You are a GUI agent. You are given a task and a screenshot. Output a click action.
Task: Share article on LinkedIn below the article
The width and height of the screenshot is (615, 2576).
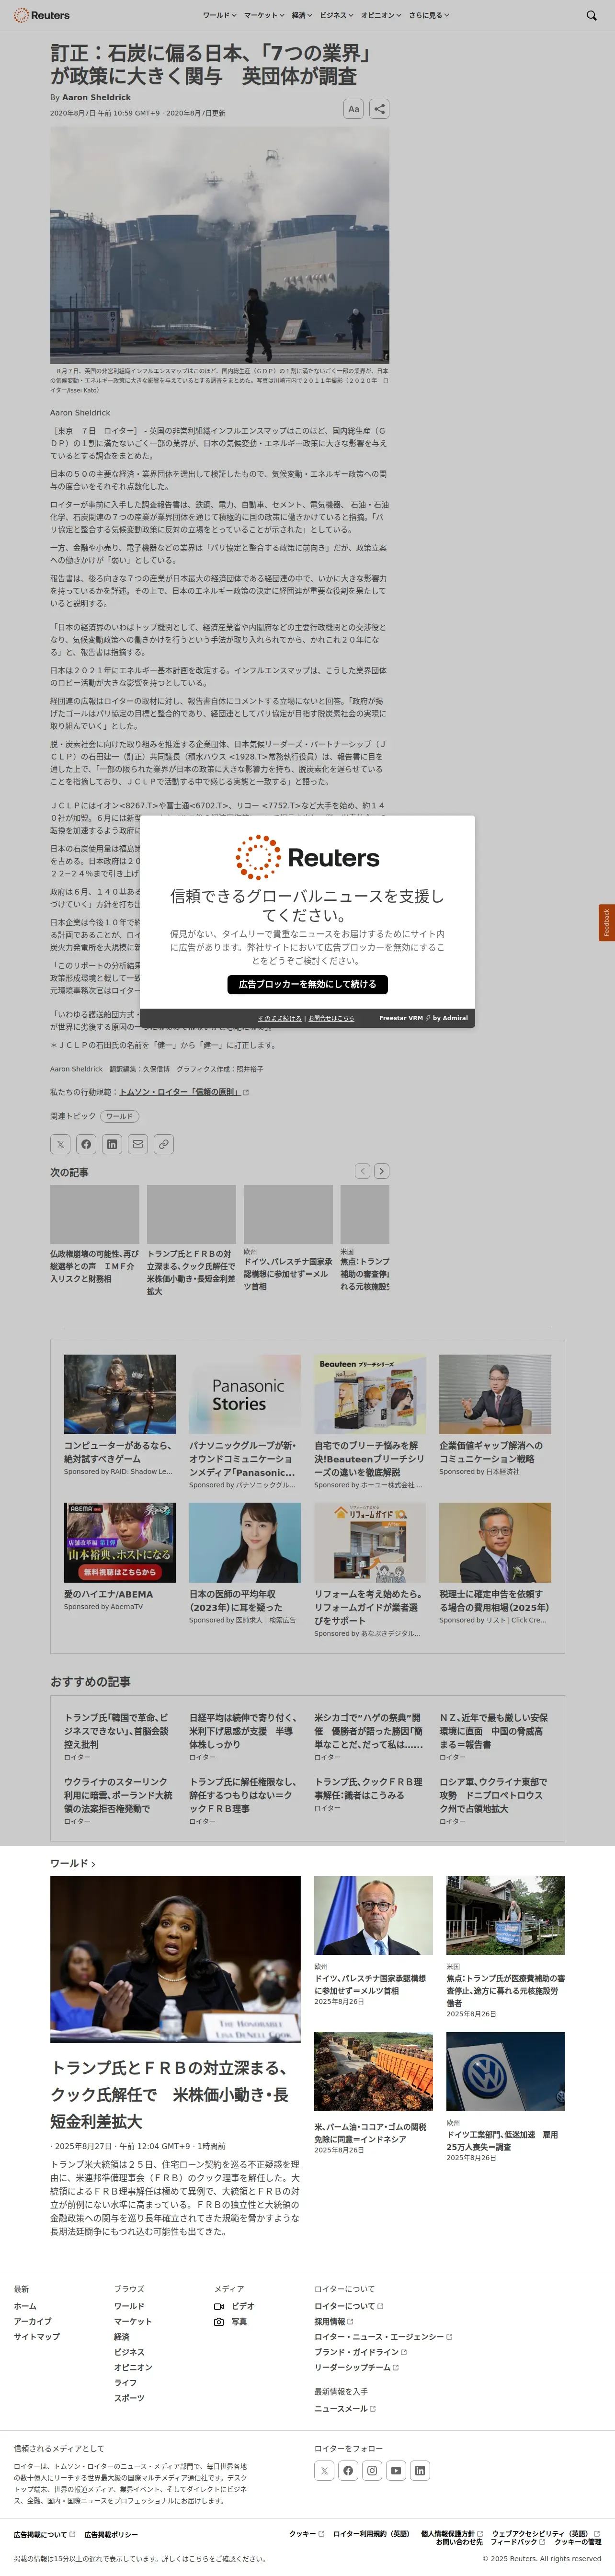(112, 1144)
